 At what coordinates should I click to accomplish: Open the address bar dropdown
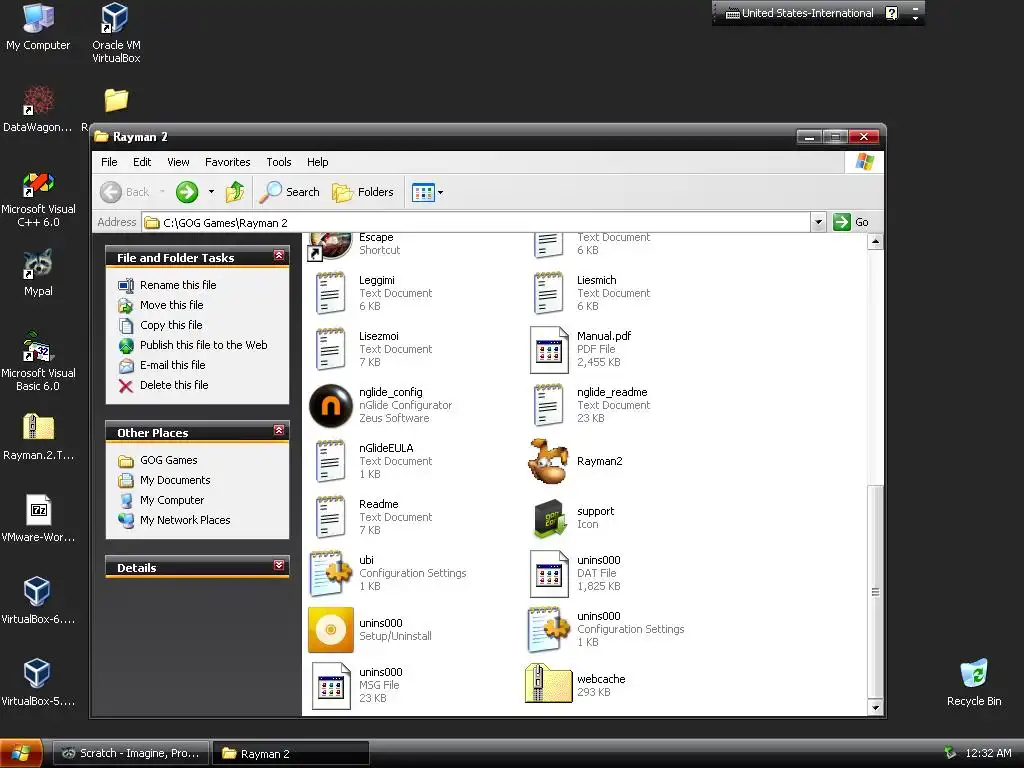click(818, 223)
